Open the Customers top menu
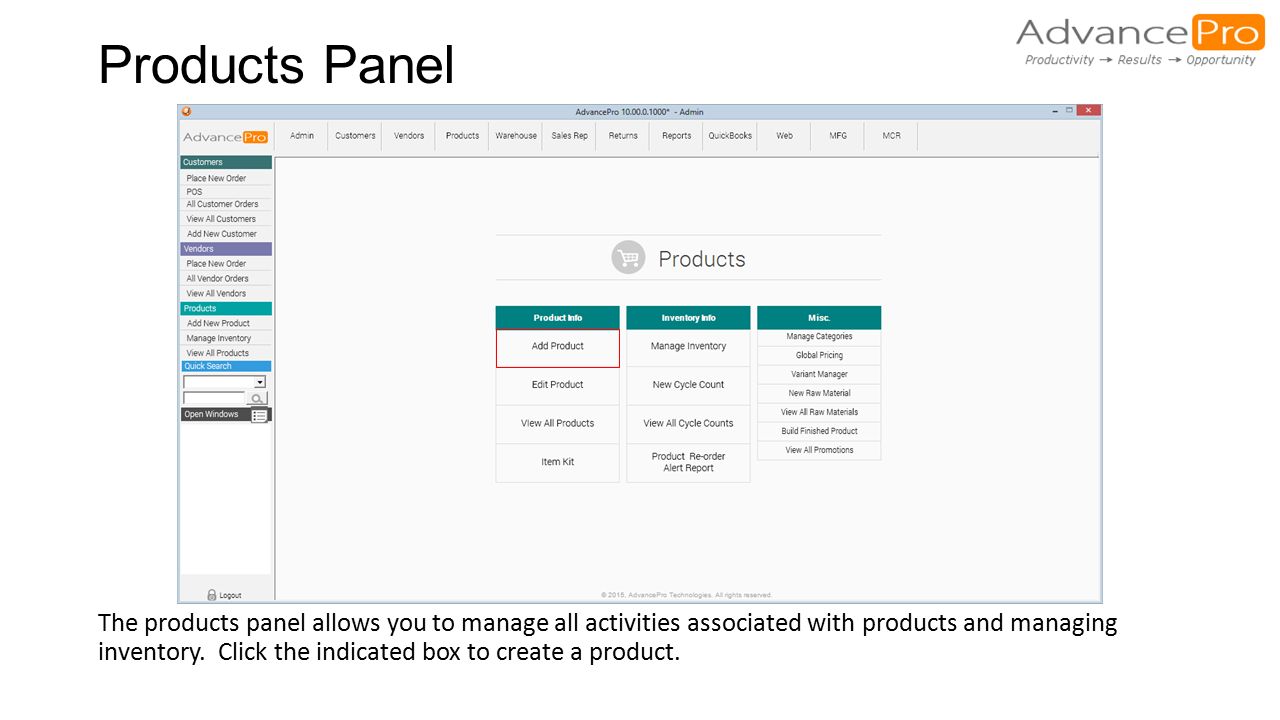This screenshot has width=1280, height=720. tap(355, 136)
